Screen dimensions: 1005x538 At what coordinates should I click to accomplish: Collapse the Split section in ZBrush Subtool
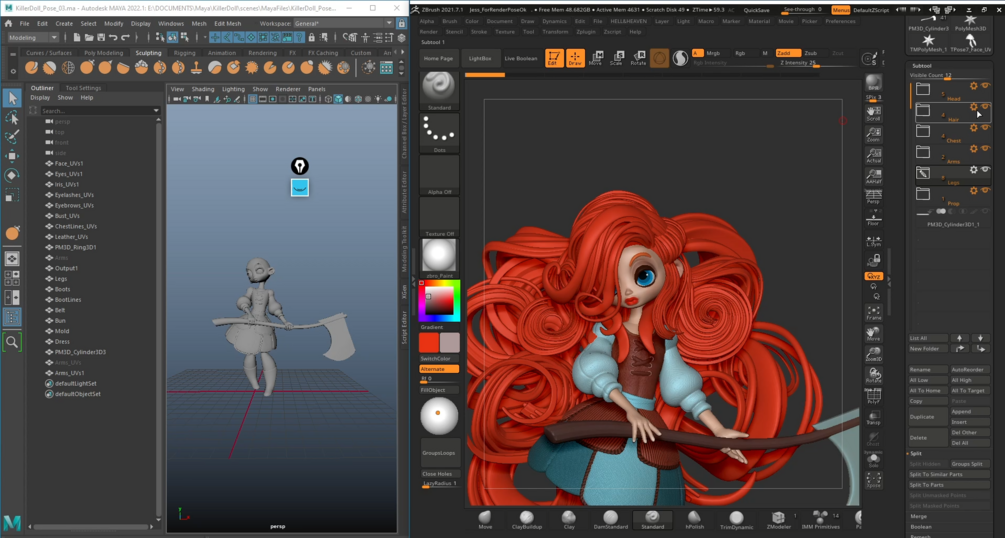click(916, 453)
